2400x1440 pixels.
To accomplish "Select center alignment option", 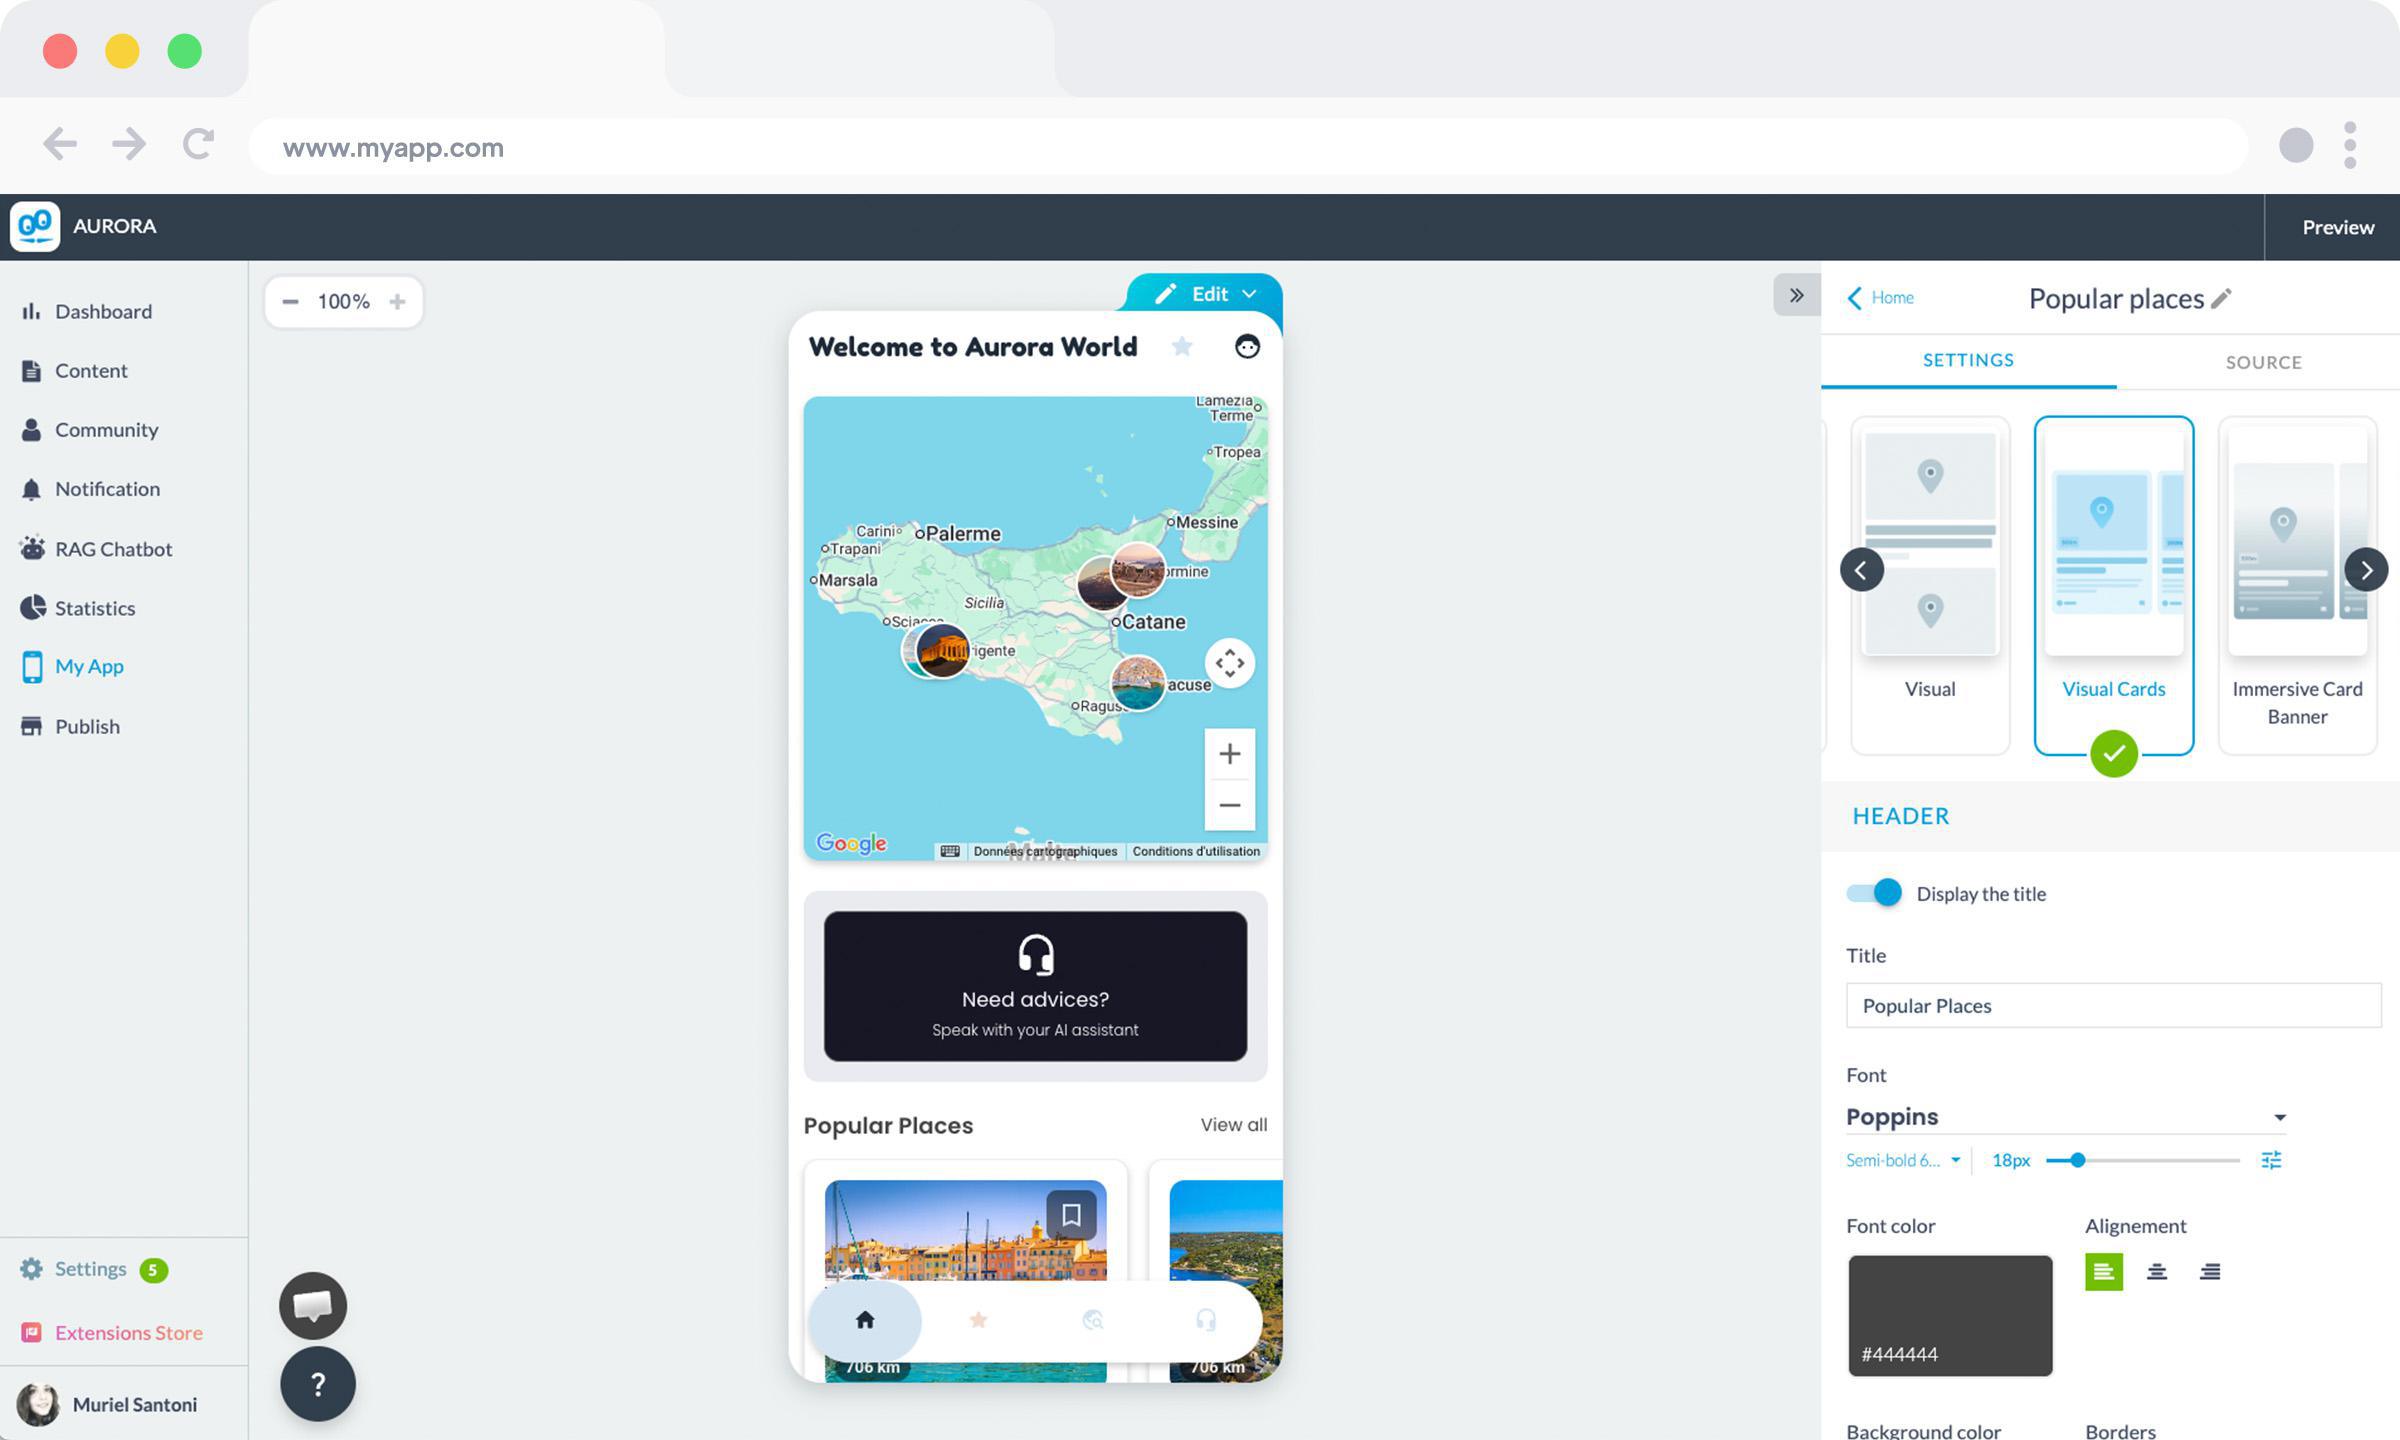I will pyautogui.click(x=2157, y=1272).
